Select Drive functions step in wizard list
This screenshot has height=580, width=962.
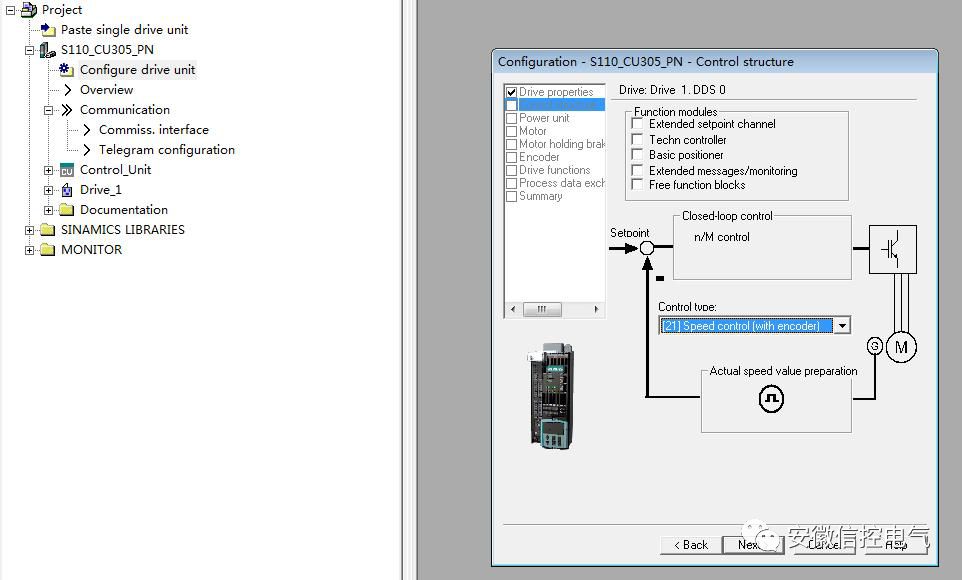pos(555,170)
